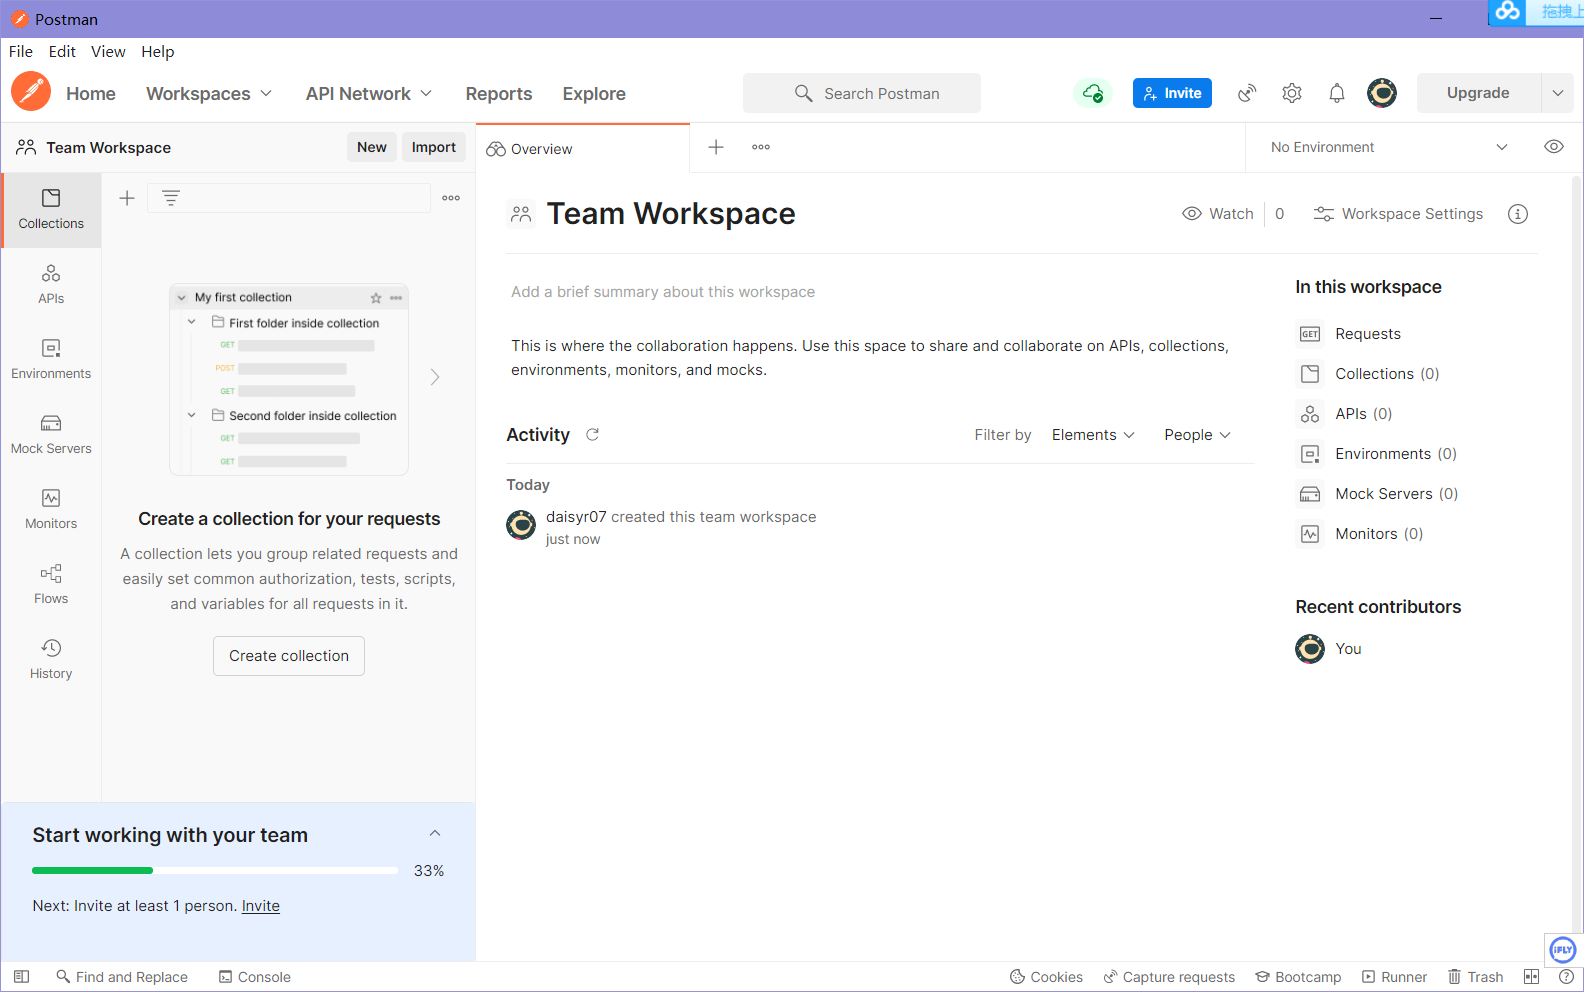Open Capture requests from status bar
This screenshot has width=1584, height=992.
[x=1169, y=977]
